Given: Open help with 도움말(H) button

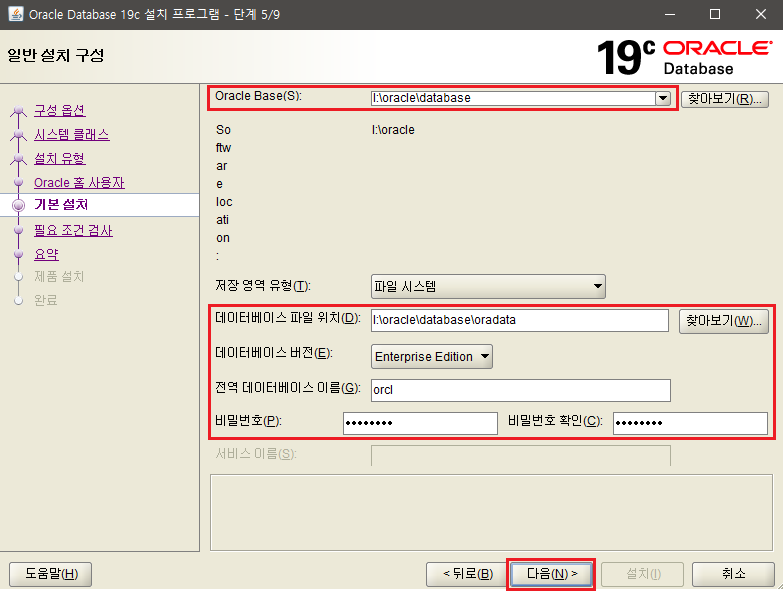Looking at the screenshot, I should point(50,574).
